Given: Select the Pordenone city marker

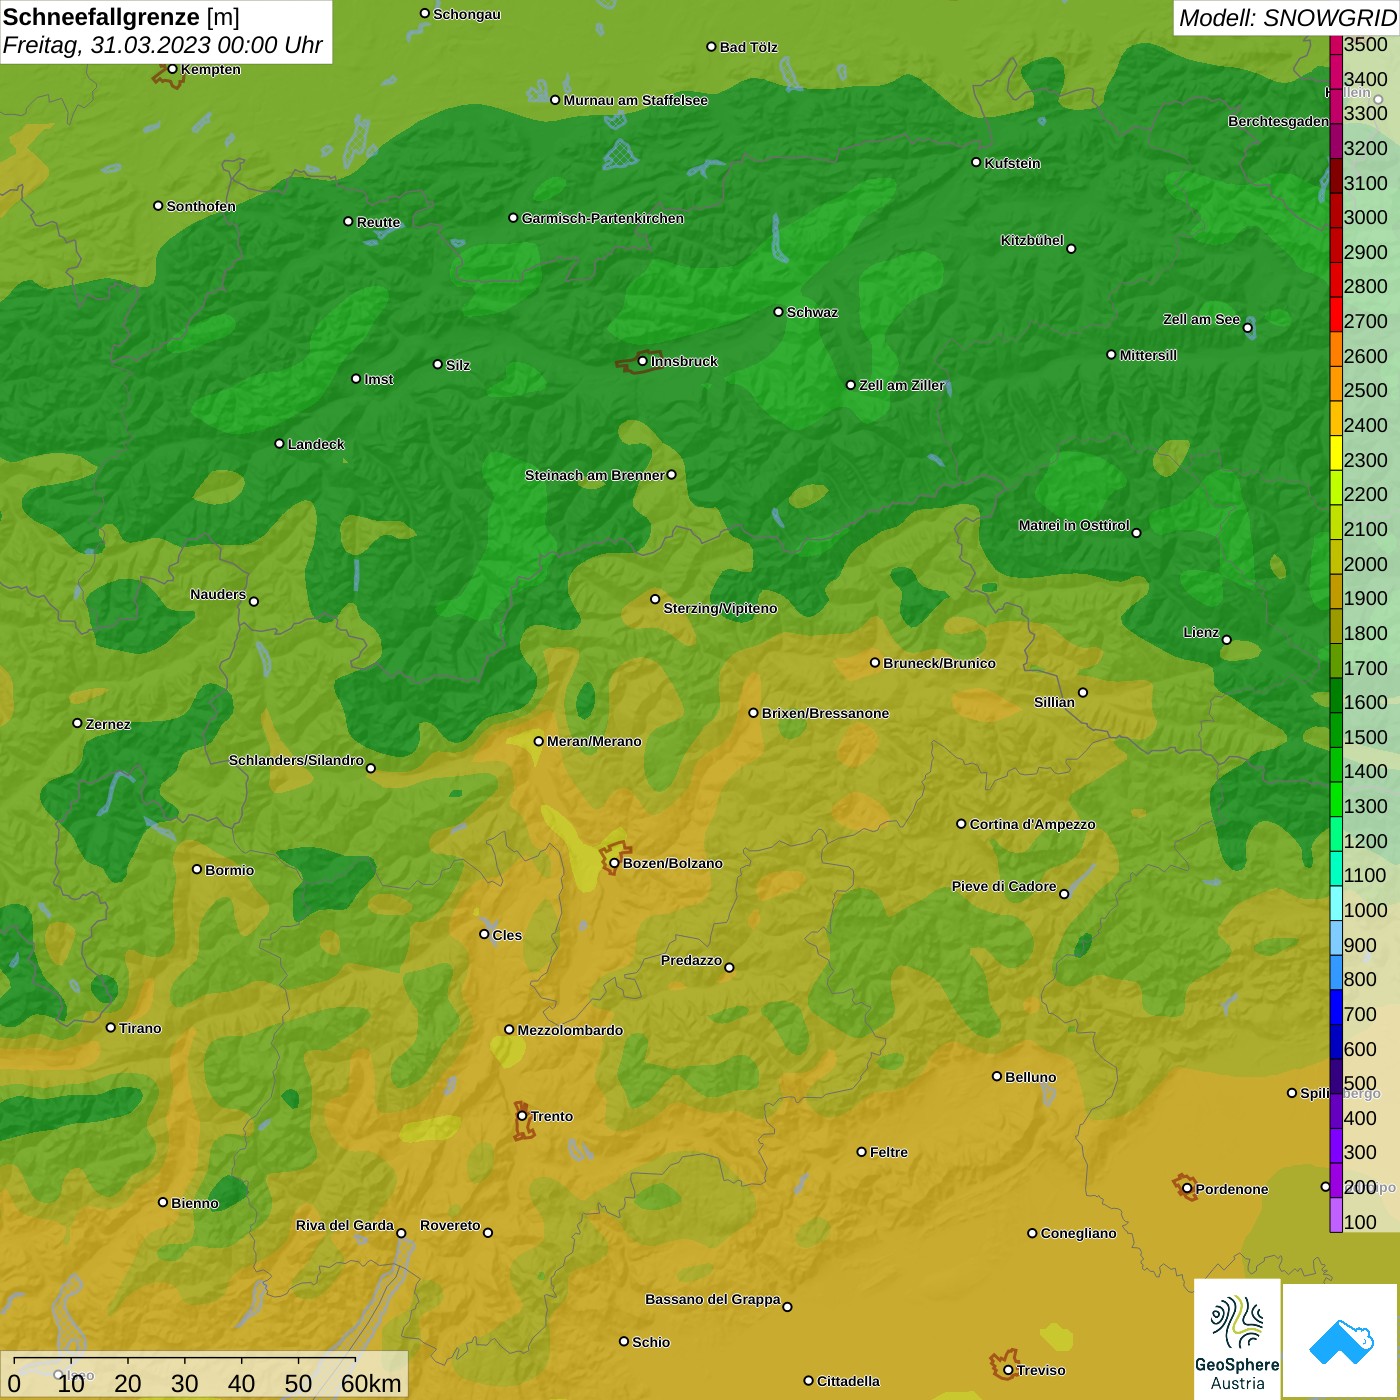Looking at the screenshot, I should pos(1187,1188).
